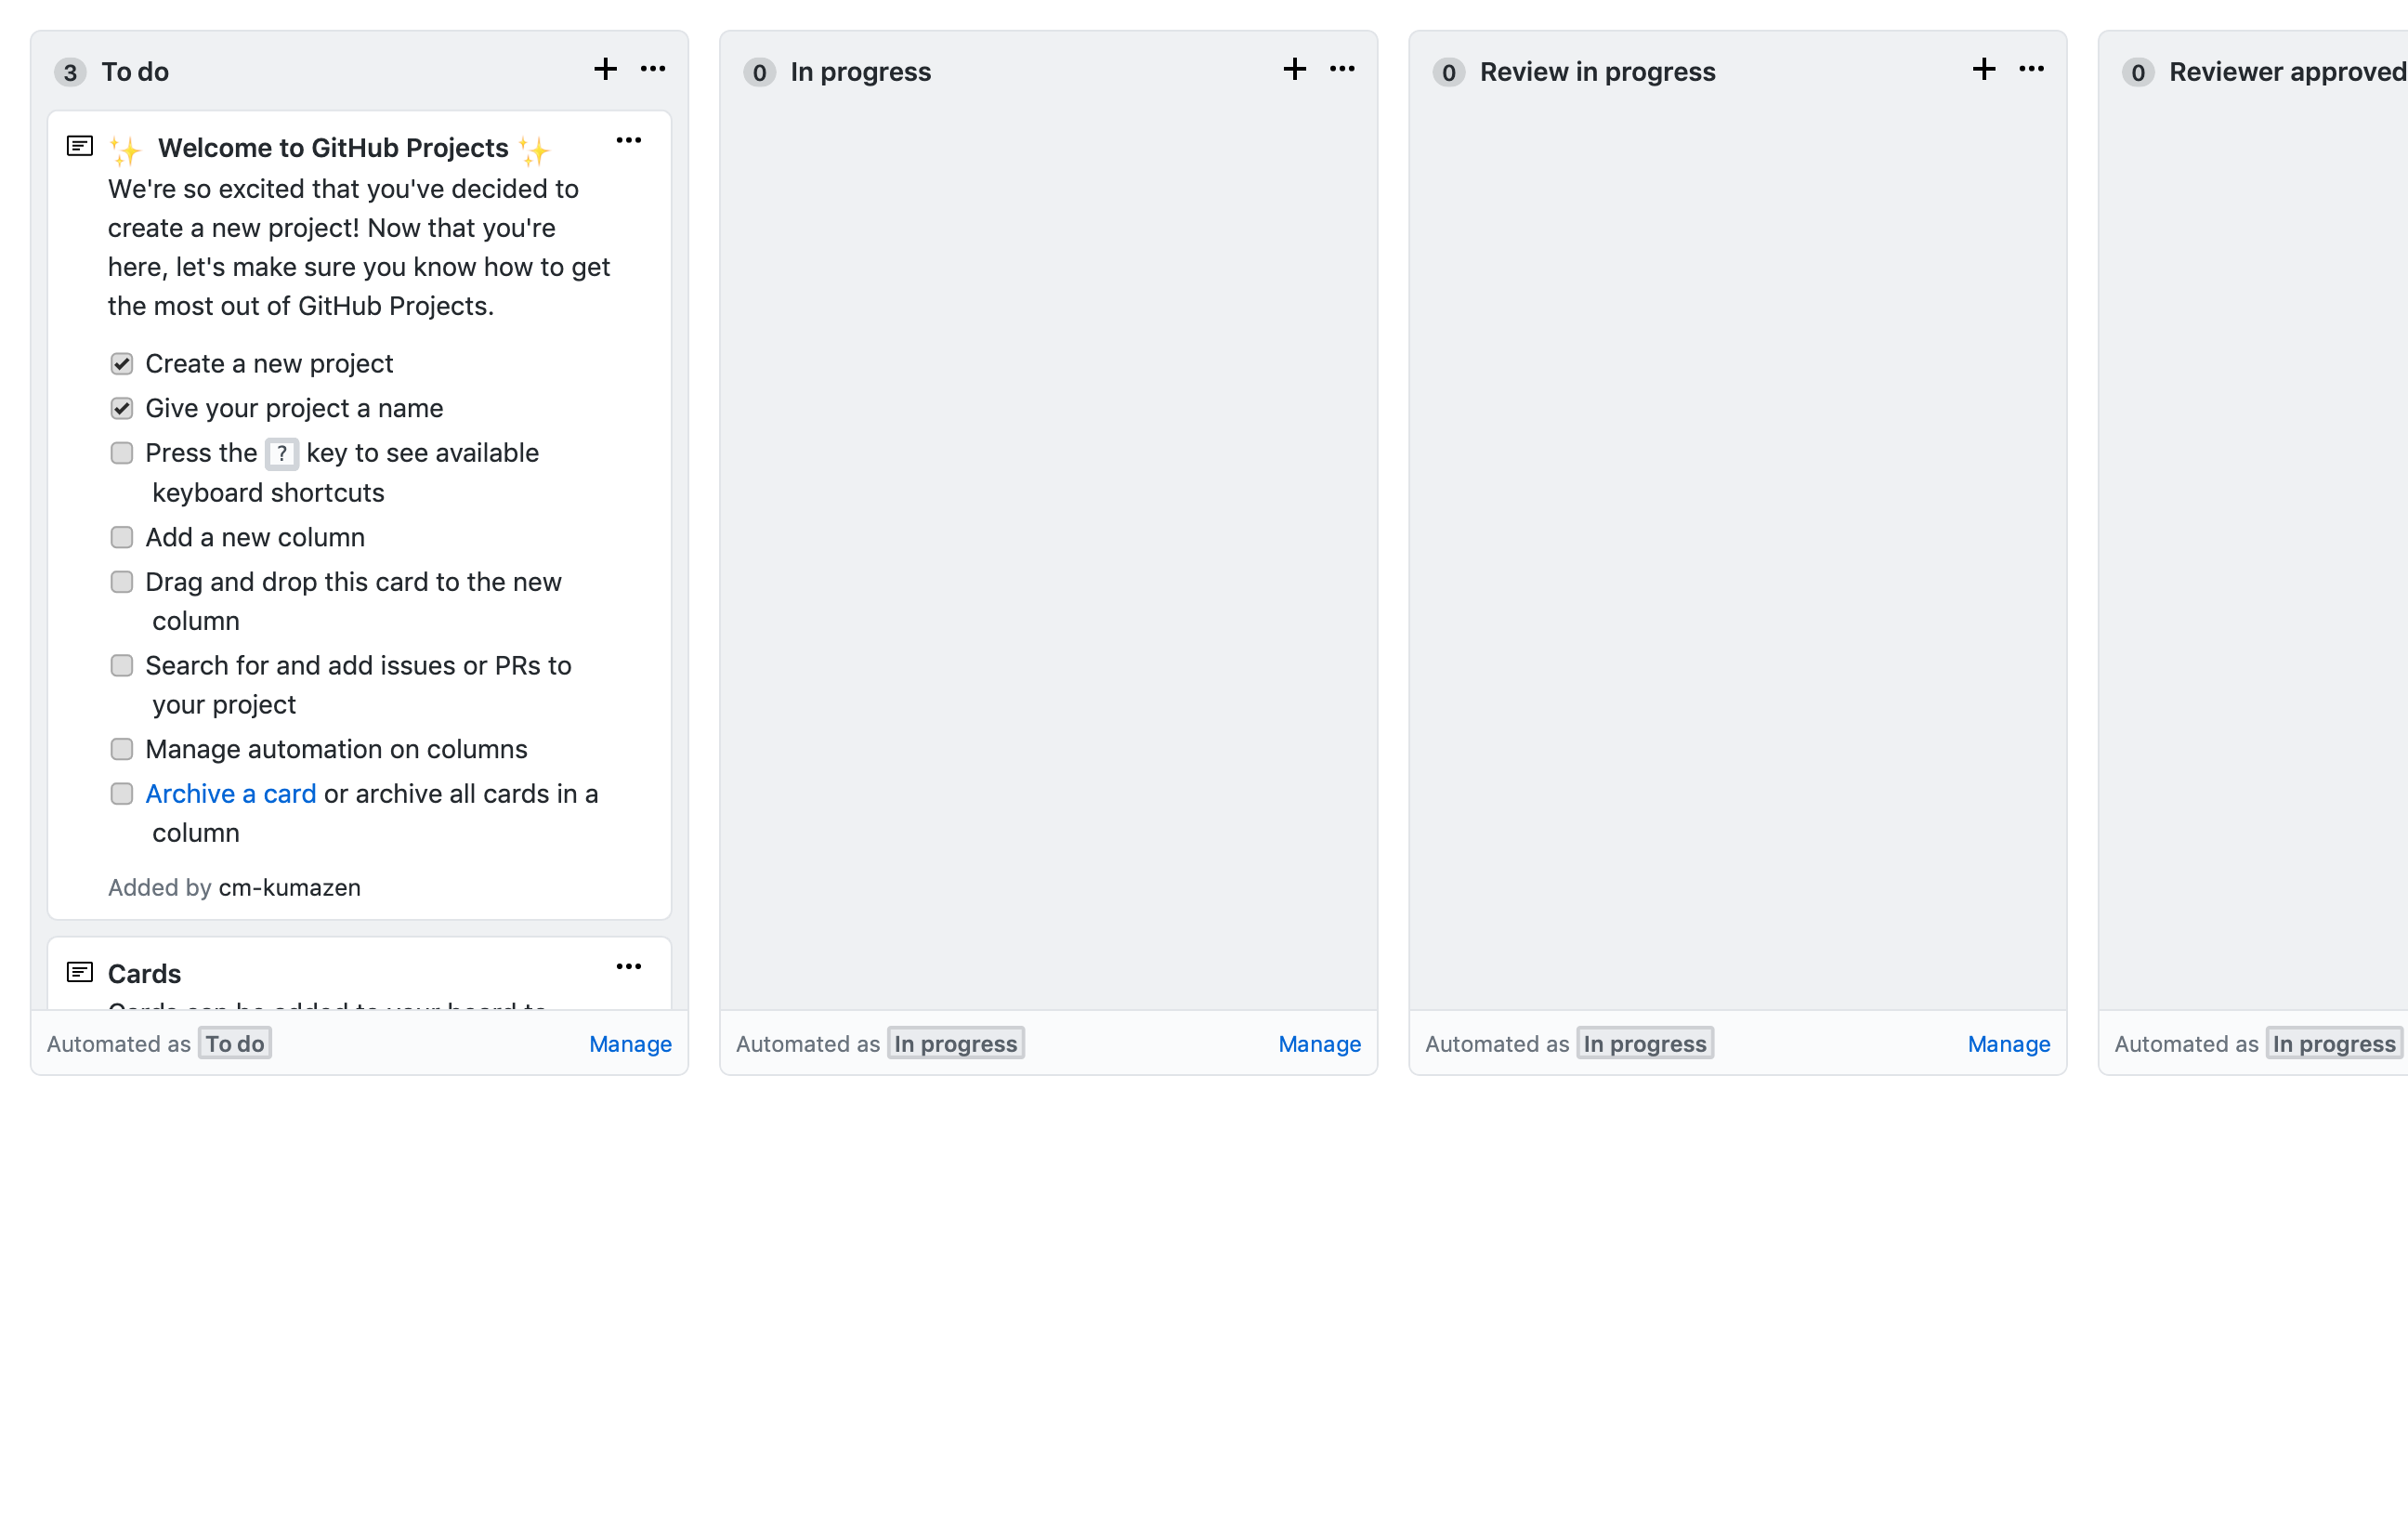Click the In progress card count badge
This screenshot has width=2408, height=1535.
pos(760,72)
